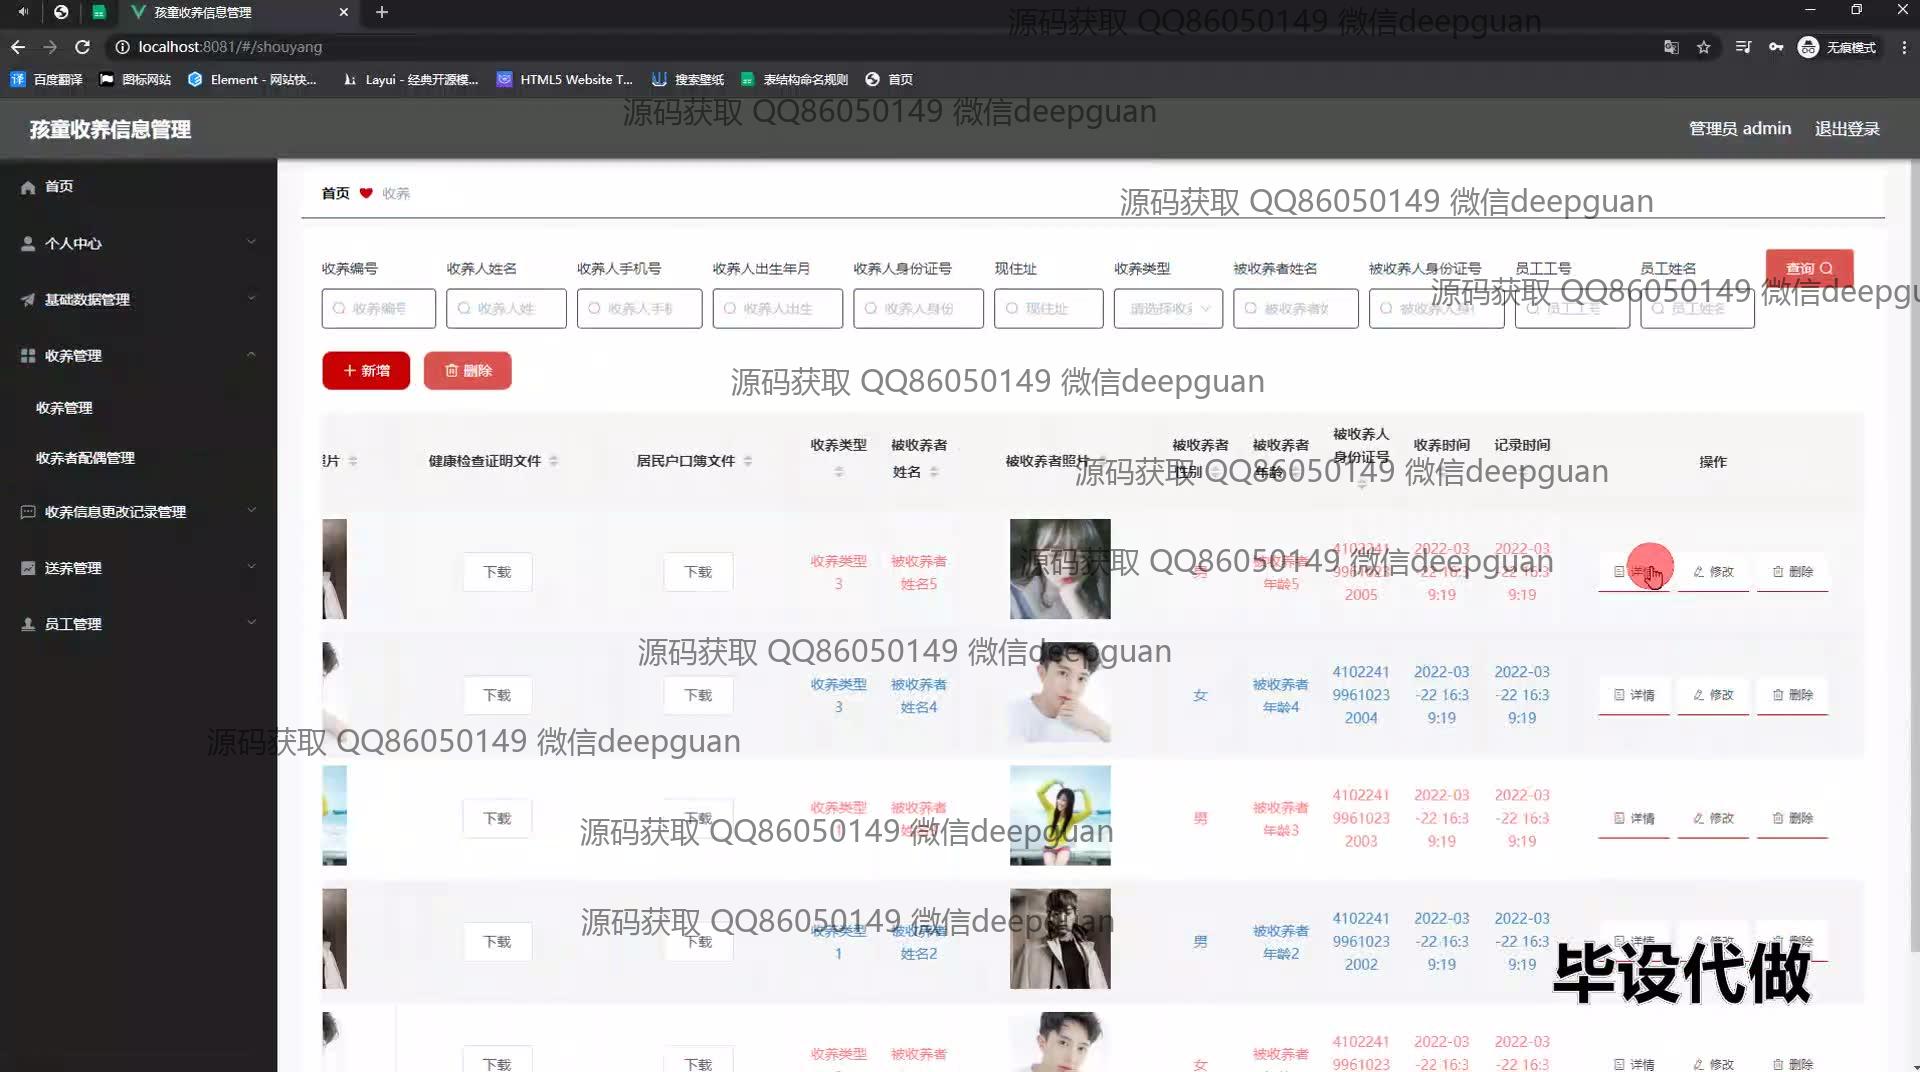The width and height of the screenshot is (1920, 1072).
Task: Open new browser tab with plus icon
Action: tap(381, 12)
